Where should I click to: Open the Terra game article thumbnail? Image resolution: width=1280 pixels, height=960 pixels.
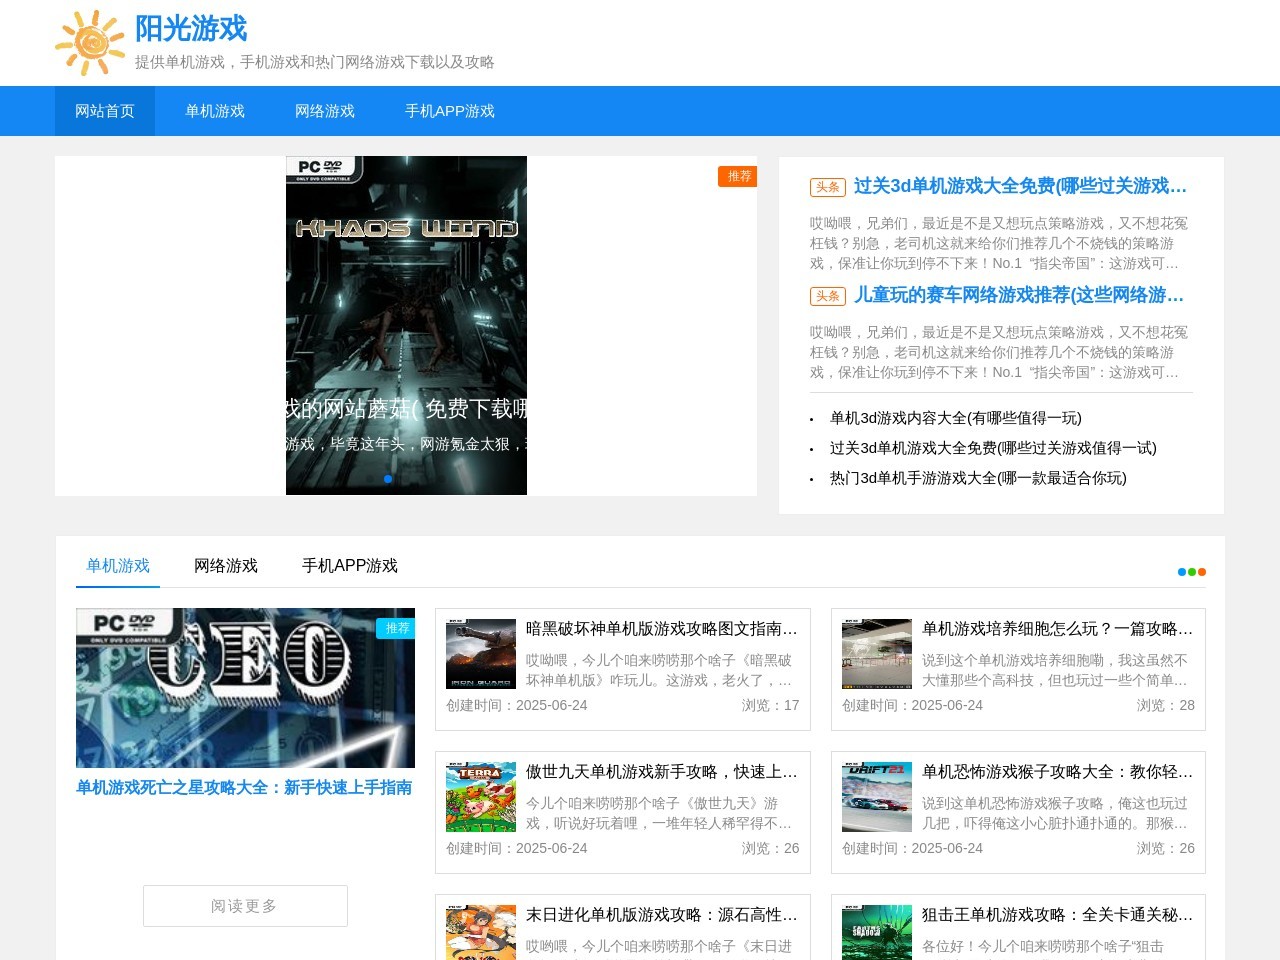click(x=481, y=797)
